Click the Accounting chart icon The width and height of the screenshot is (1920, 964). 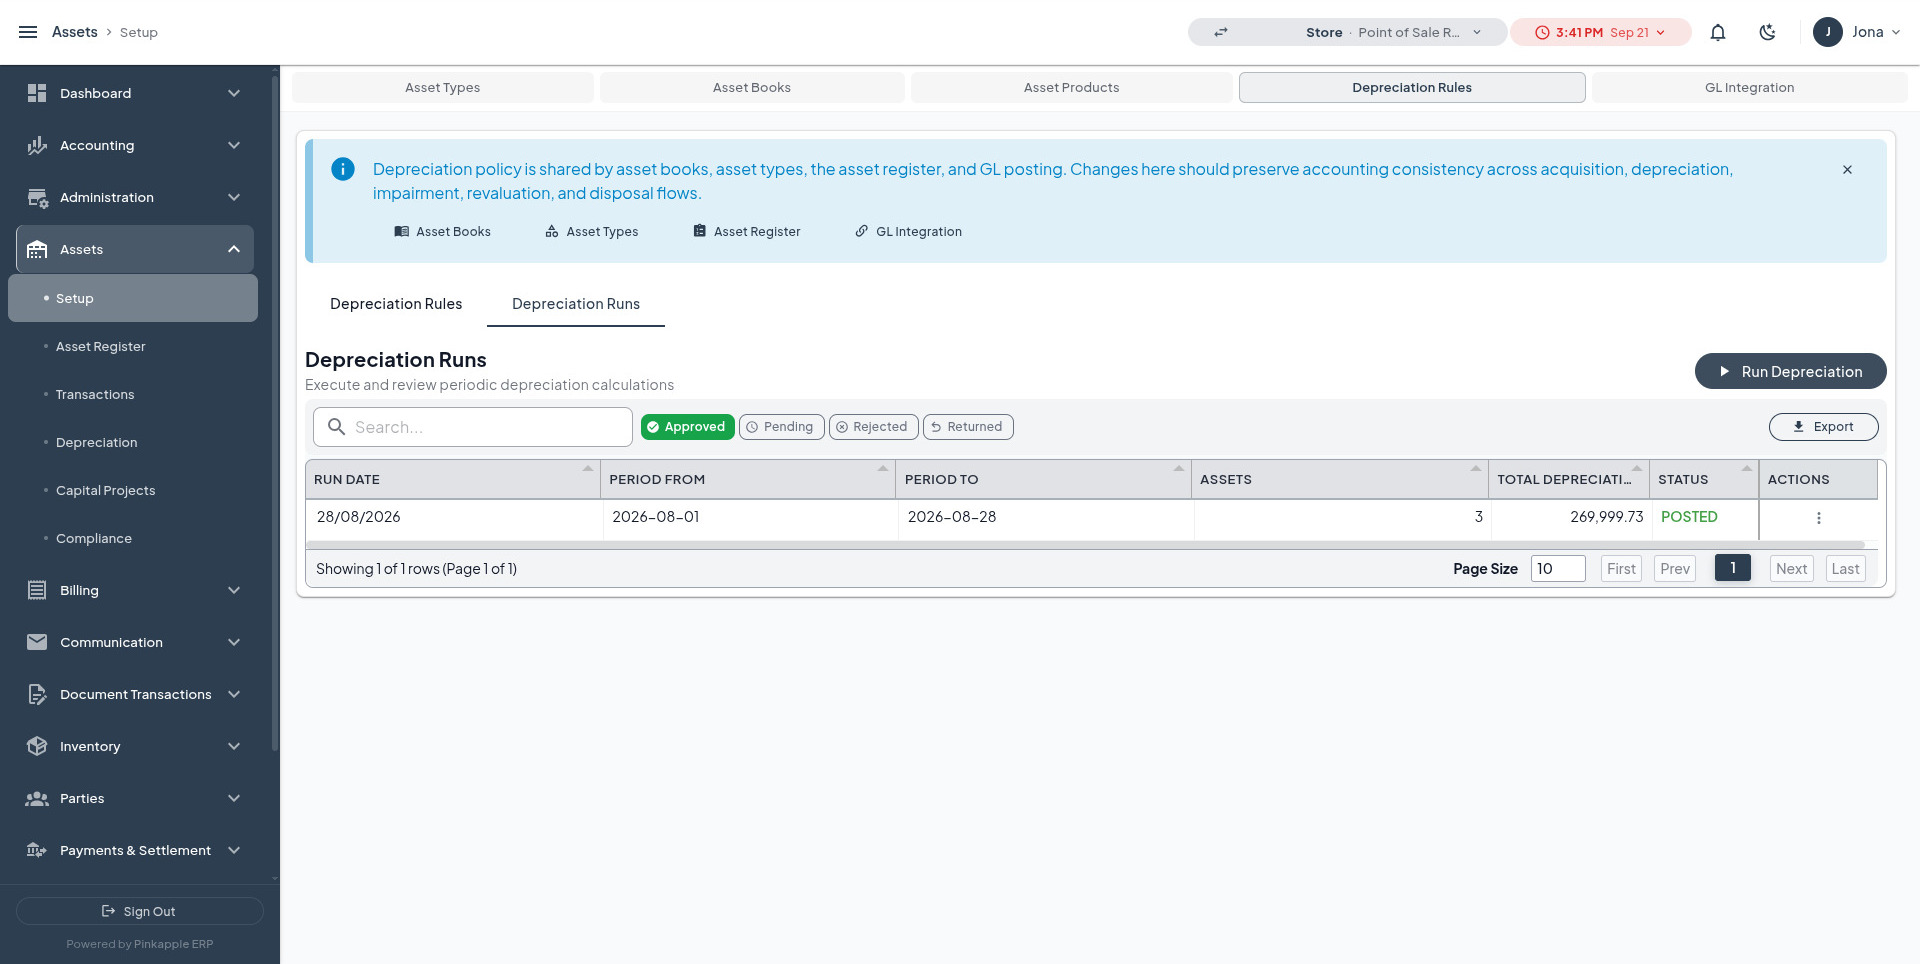[x=37, y=145]
